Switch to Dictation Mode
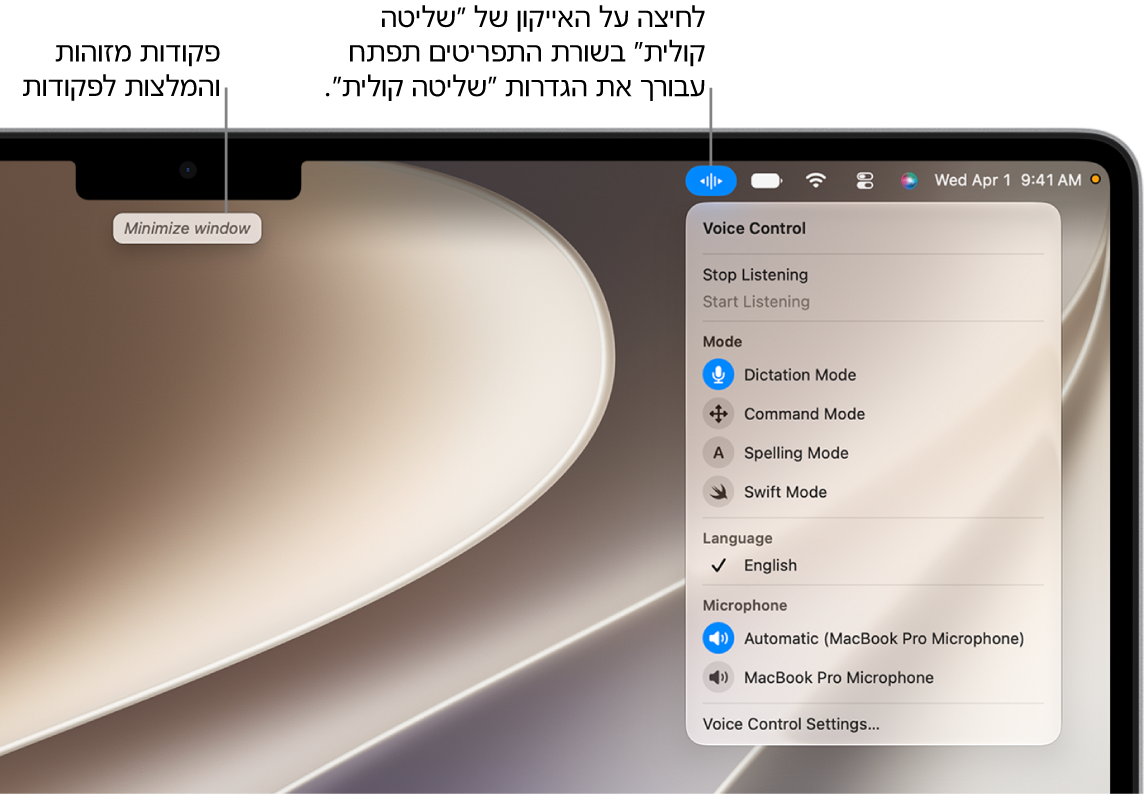This screenshot has width=1144, height=795. pos(800,375)
